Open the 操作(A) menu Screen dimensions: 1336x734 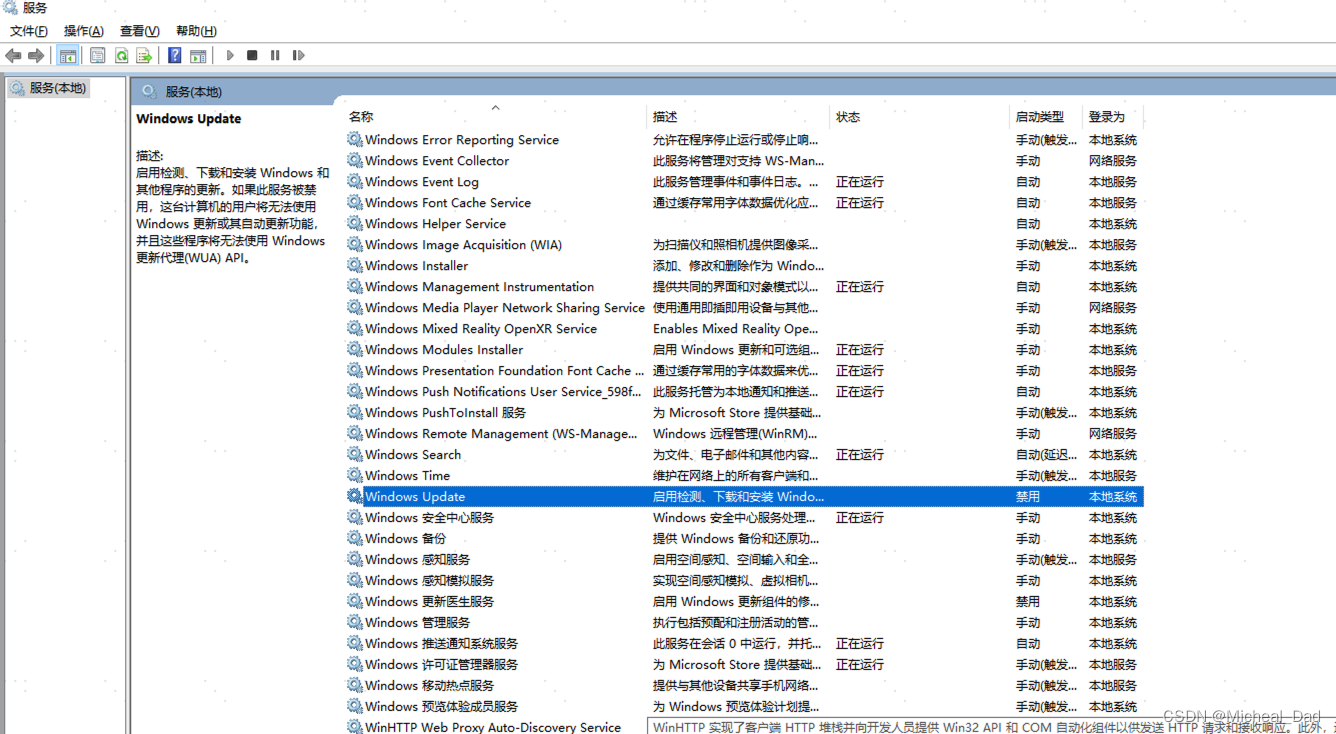[84, 31]
